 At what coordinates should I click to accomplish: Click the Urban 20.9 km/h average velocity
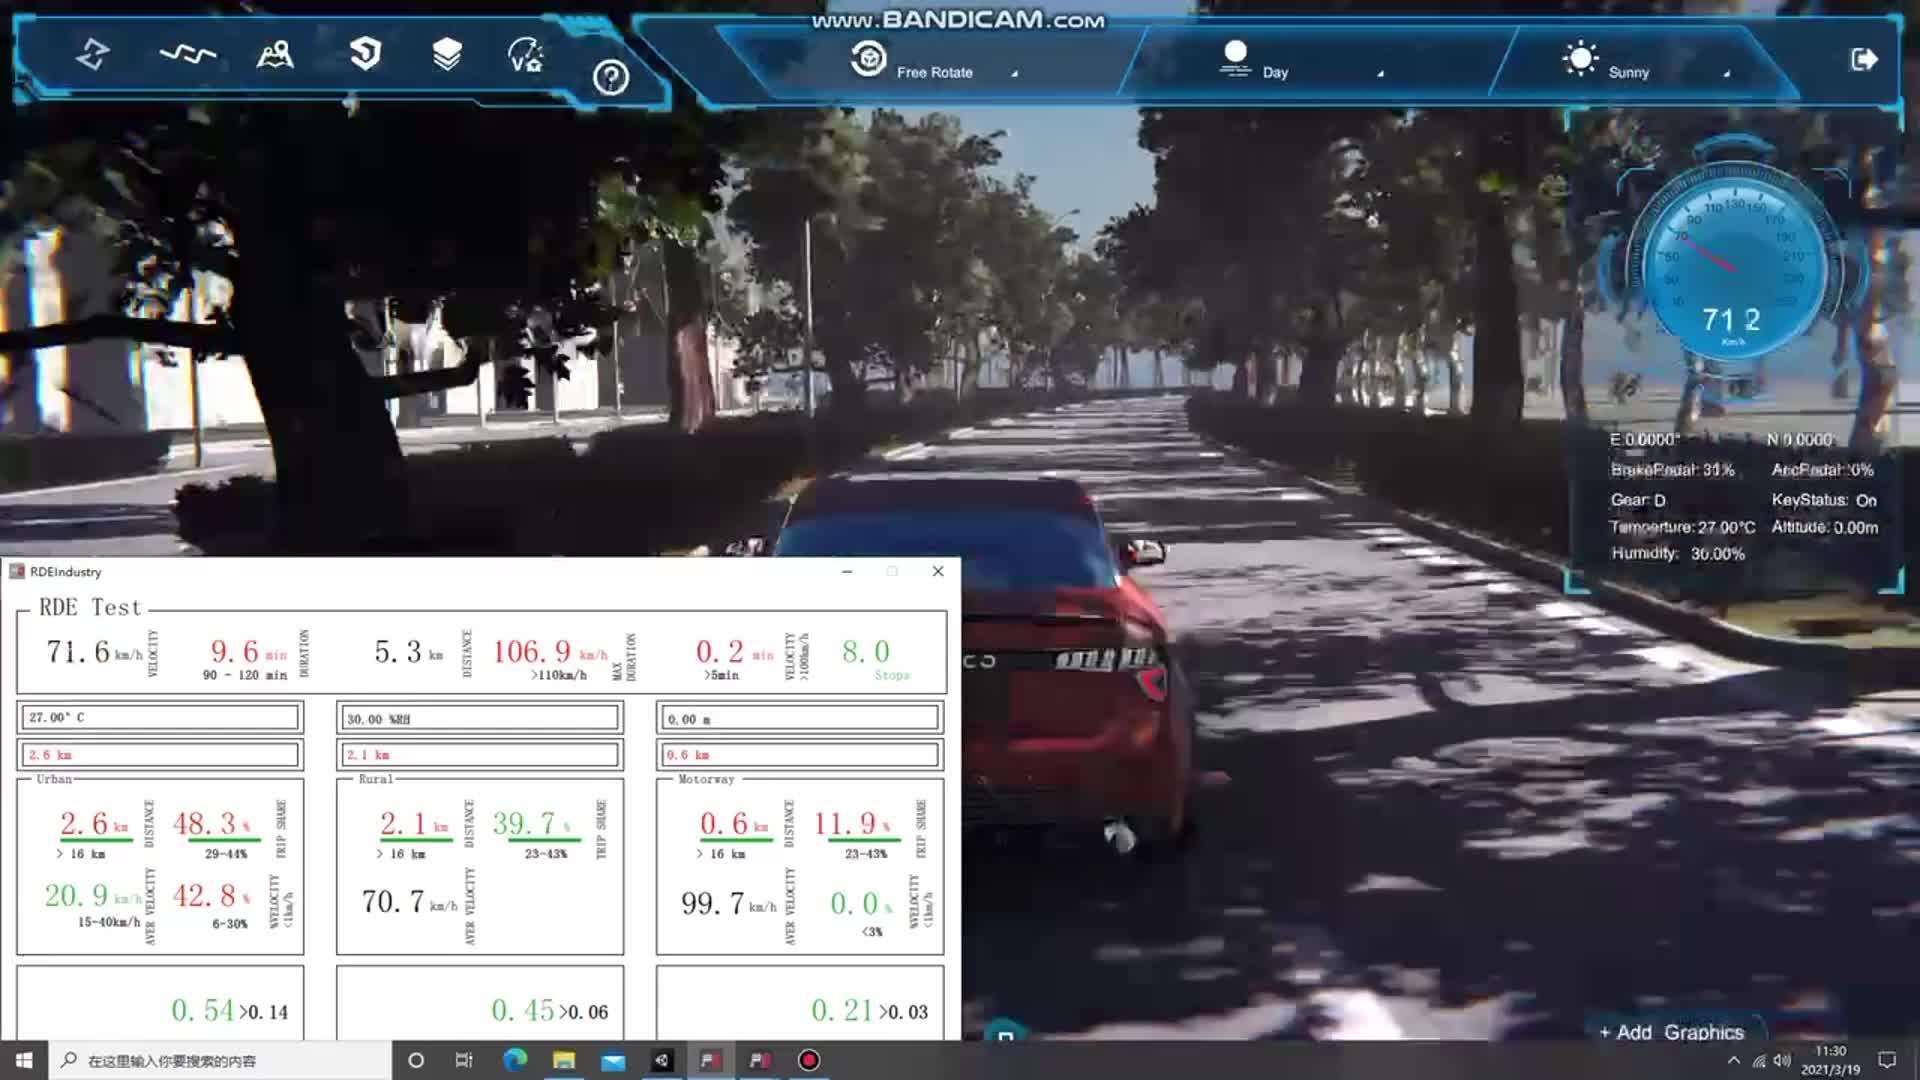point(92,896)
